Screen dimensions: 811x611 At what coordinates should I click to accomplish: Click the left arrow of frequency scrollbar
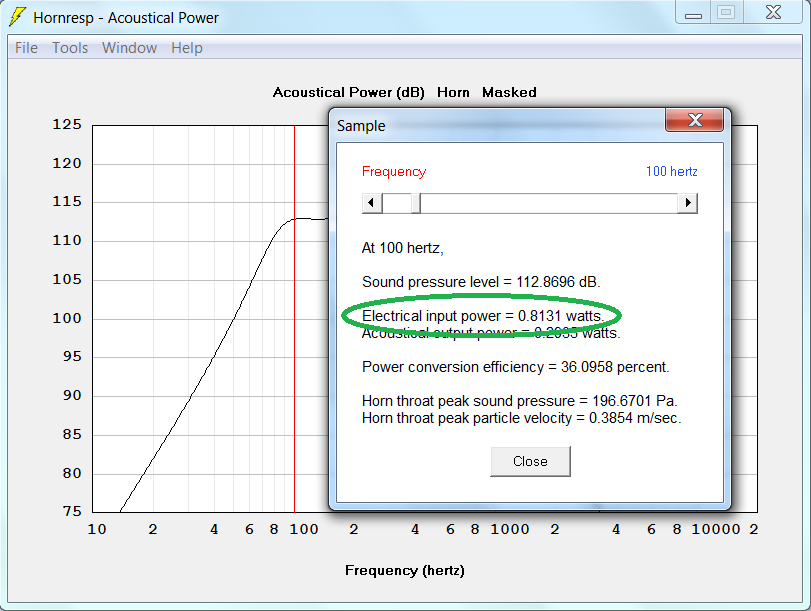[x=371, y=203]
